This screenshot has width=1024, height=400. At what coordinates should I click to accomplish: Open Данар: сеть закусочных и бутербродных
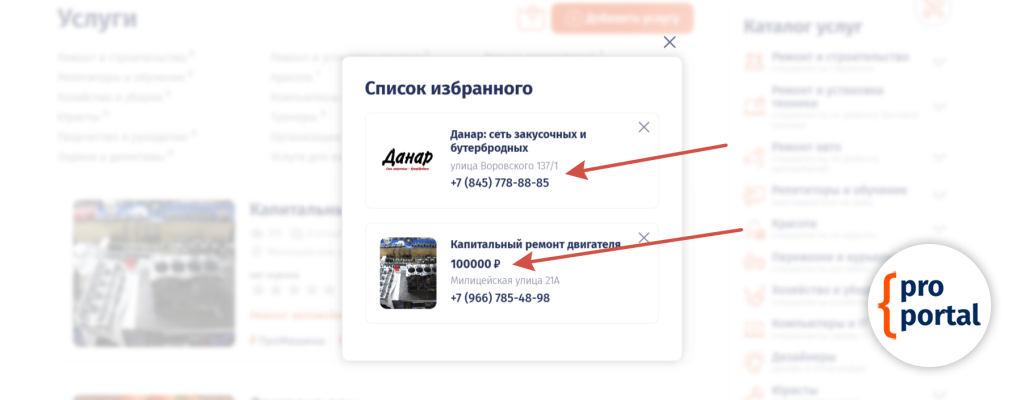[519, 141]
